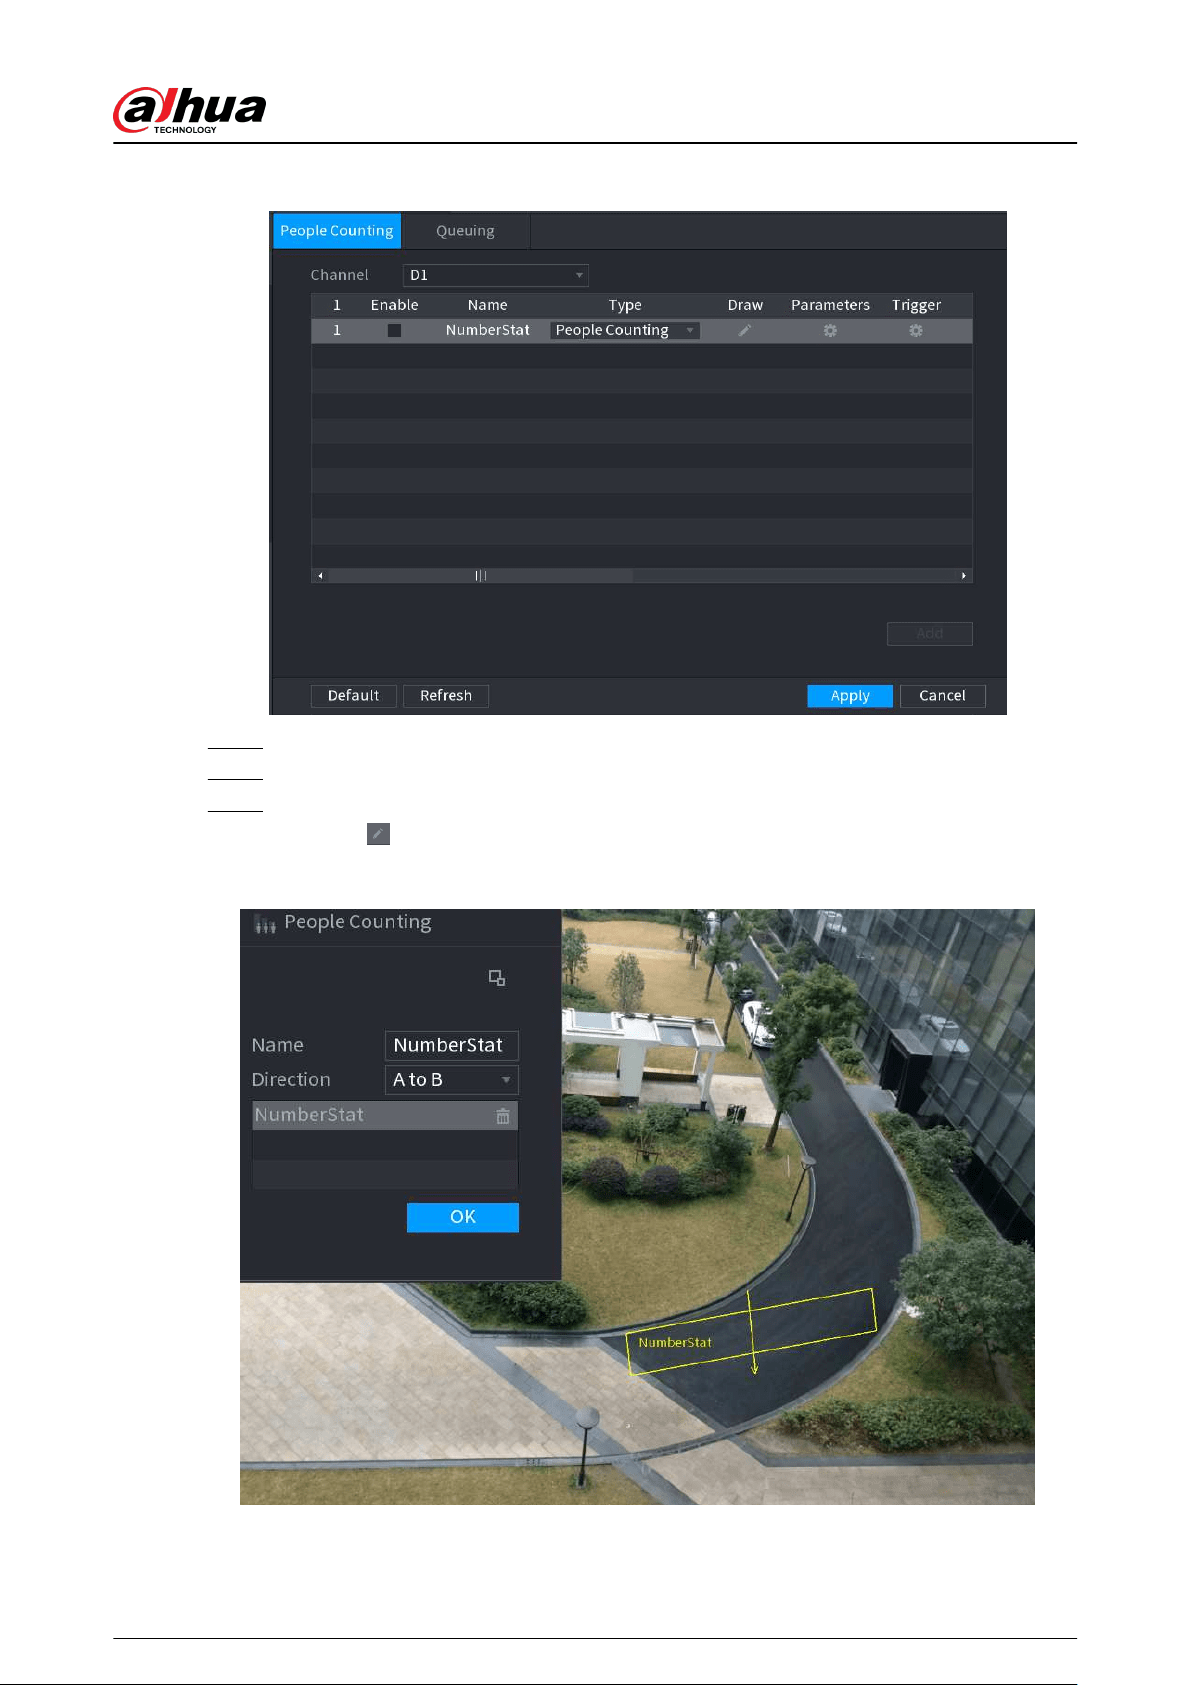
Task: Open the Queuing tab
Action: click(x=465, y=231)
